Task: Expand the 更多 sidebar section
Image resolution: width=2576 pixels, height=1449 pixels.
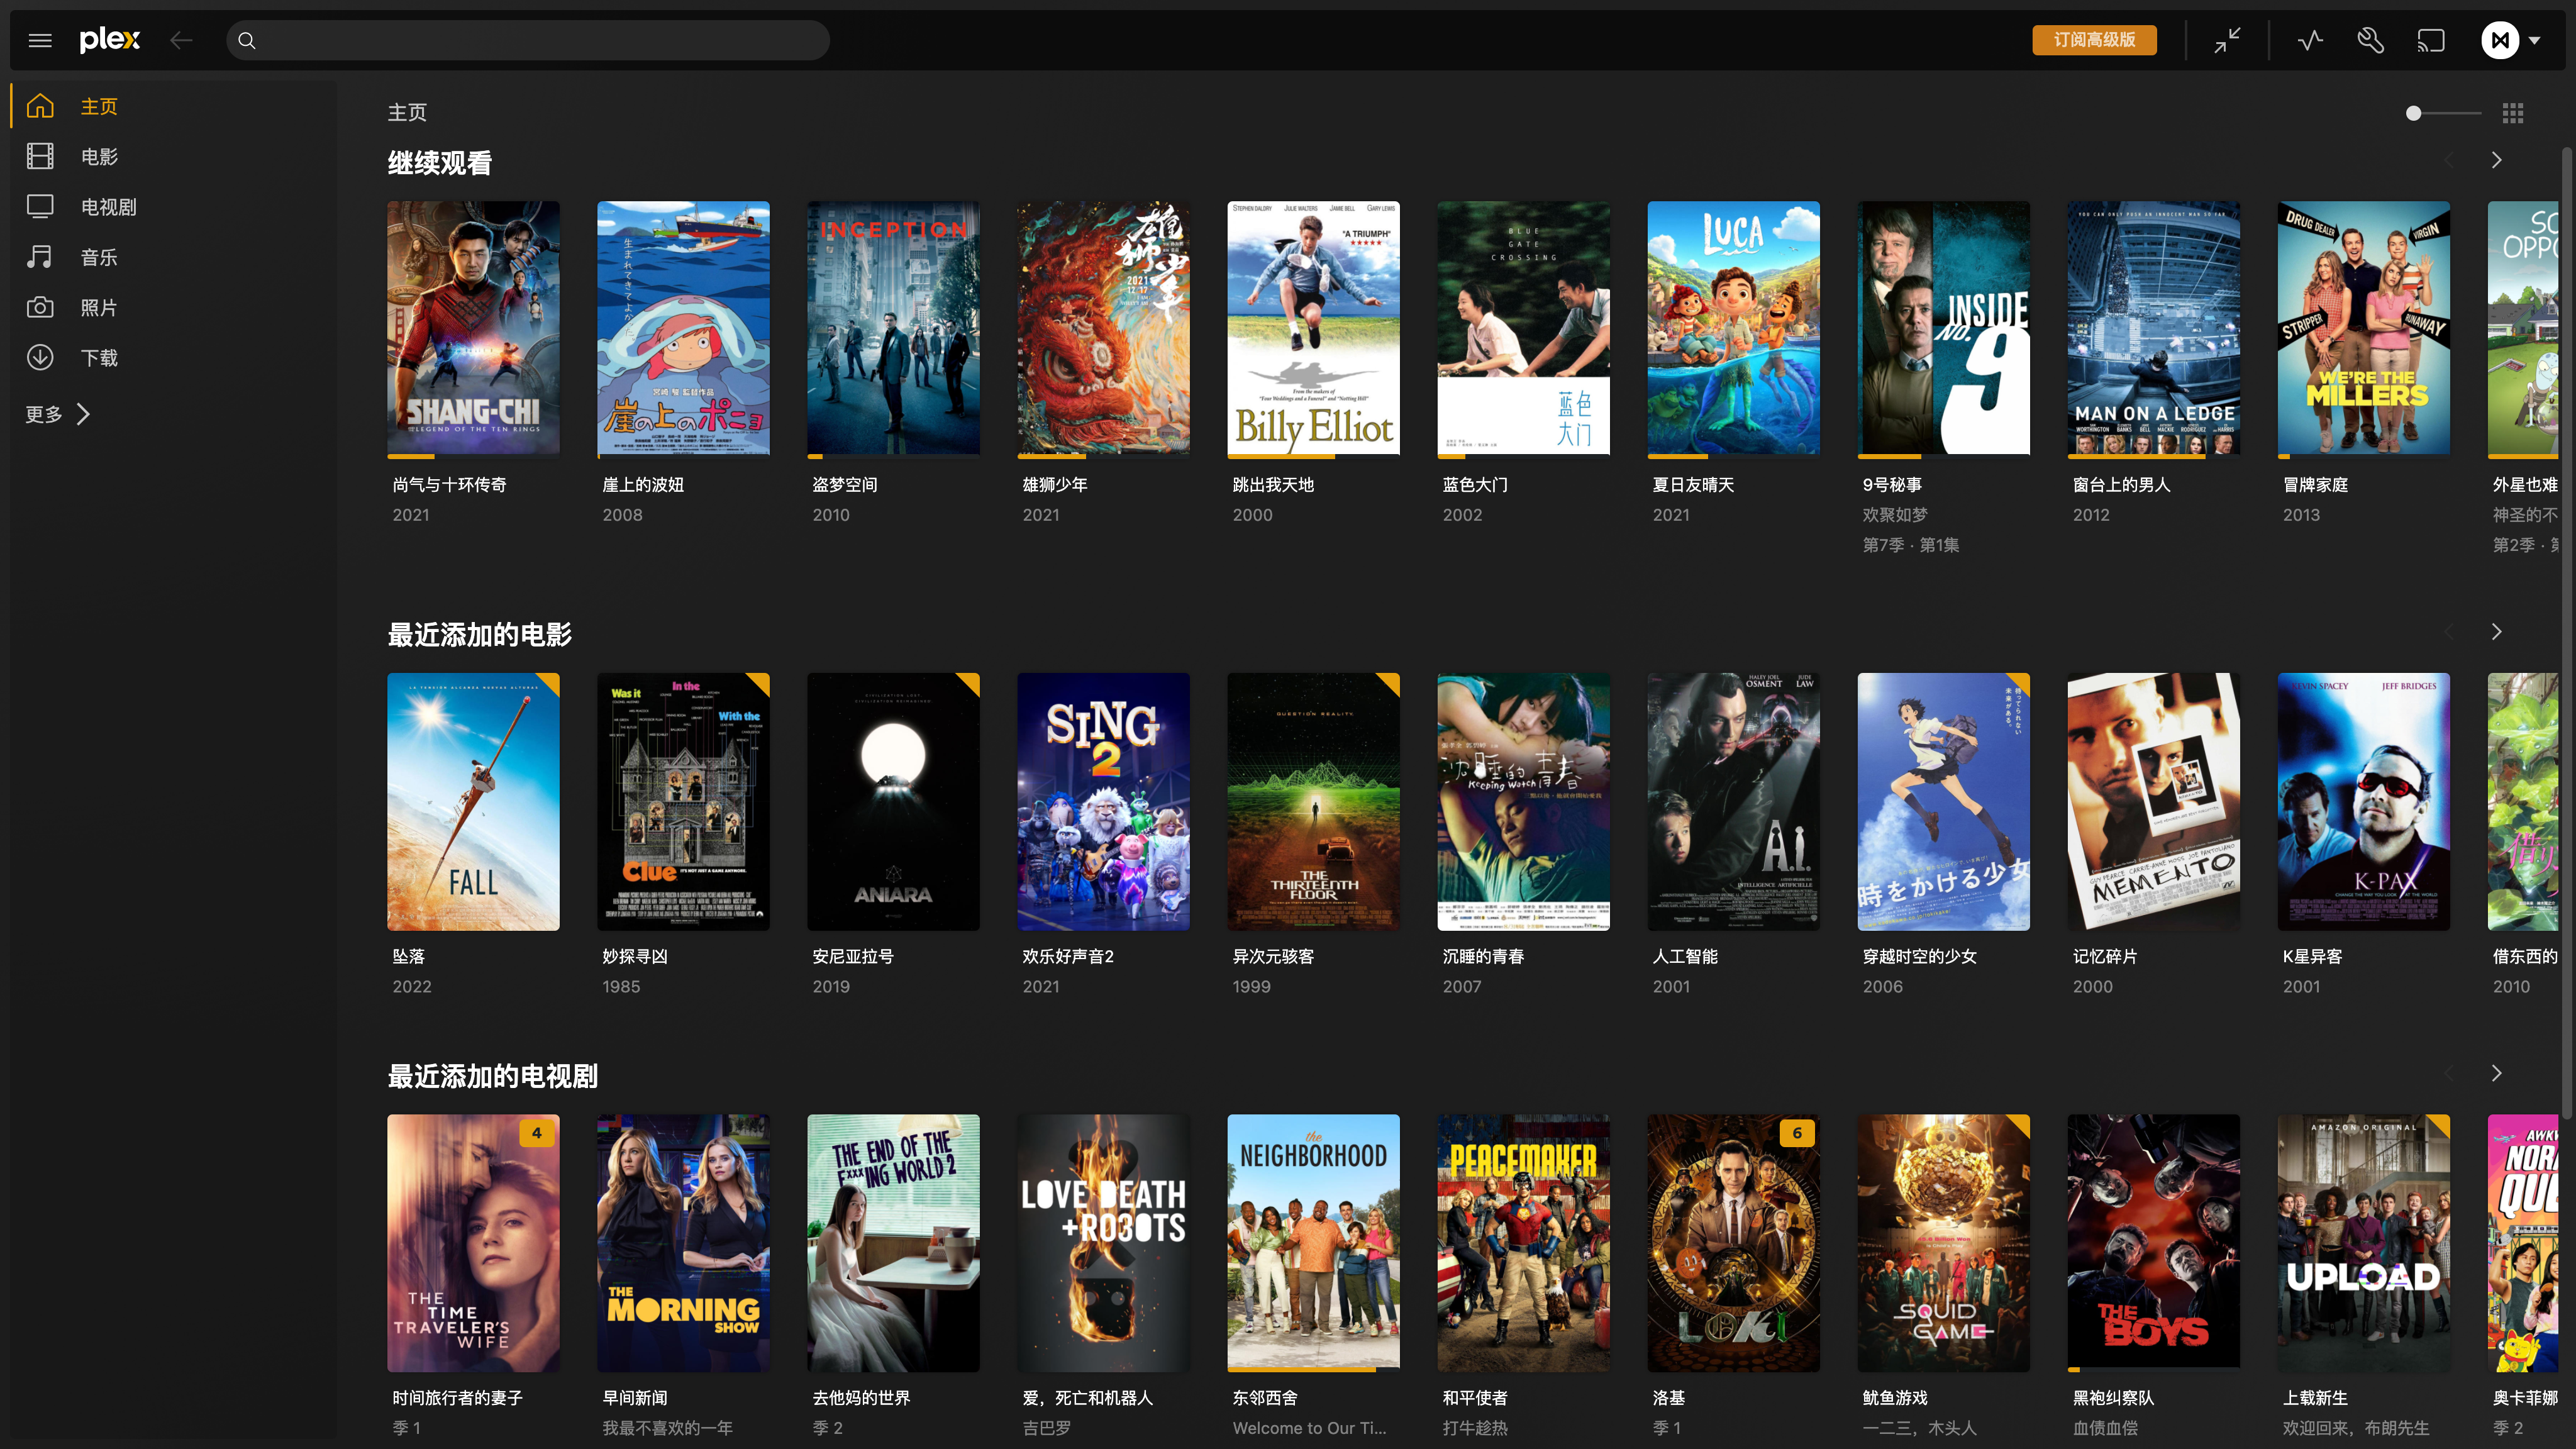Action: 58,414
